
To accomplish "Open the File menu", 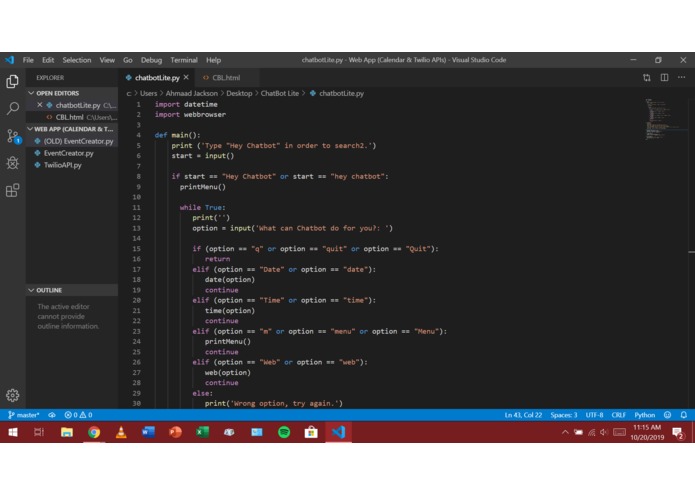I will [x=28, y=60].
